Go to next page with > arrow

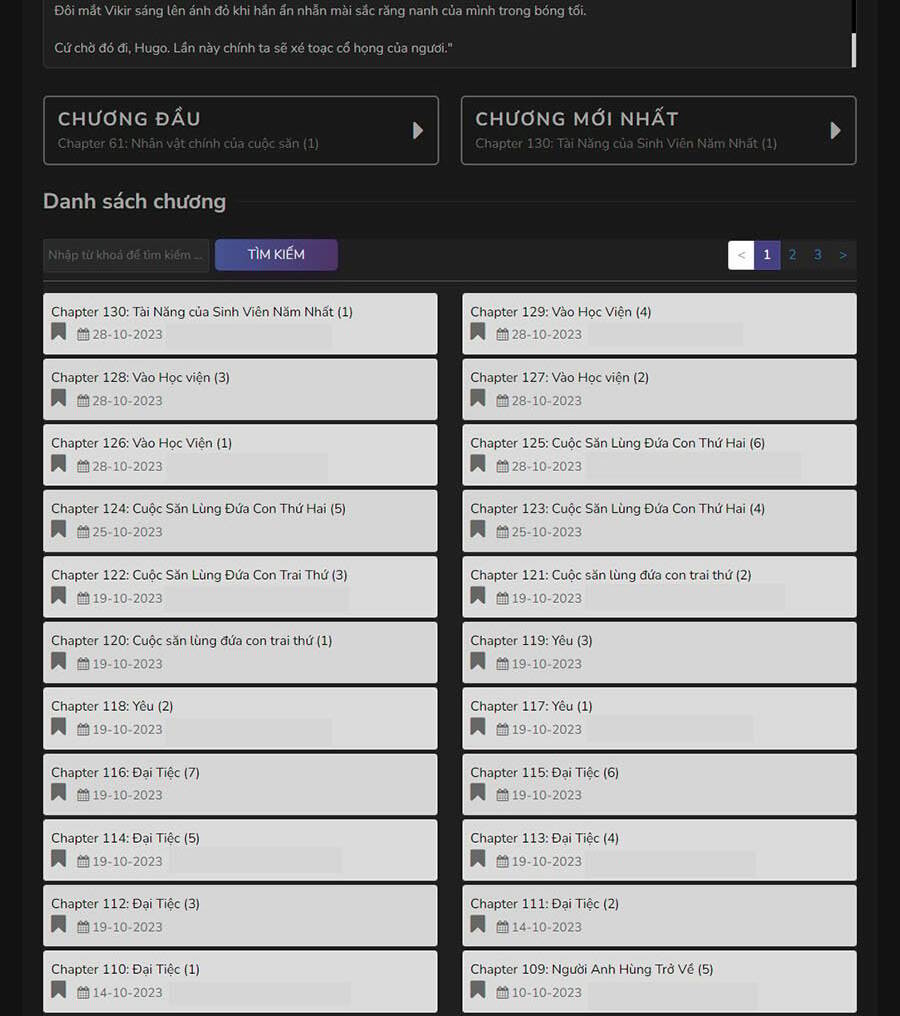coord(843,255)
